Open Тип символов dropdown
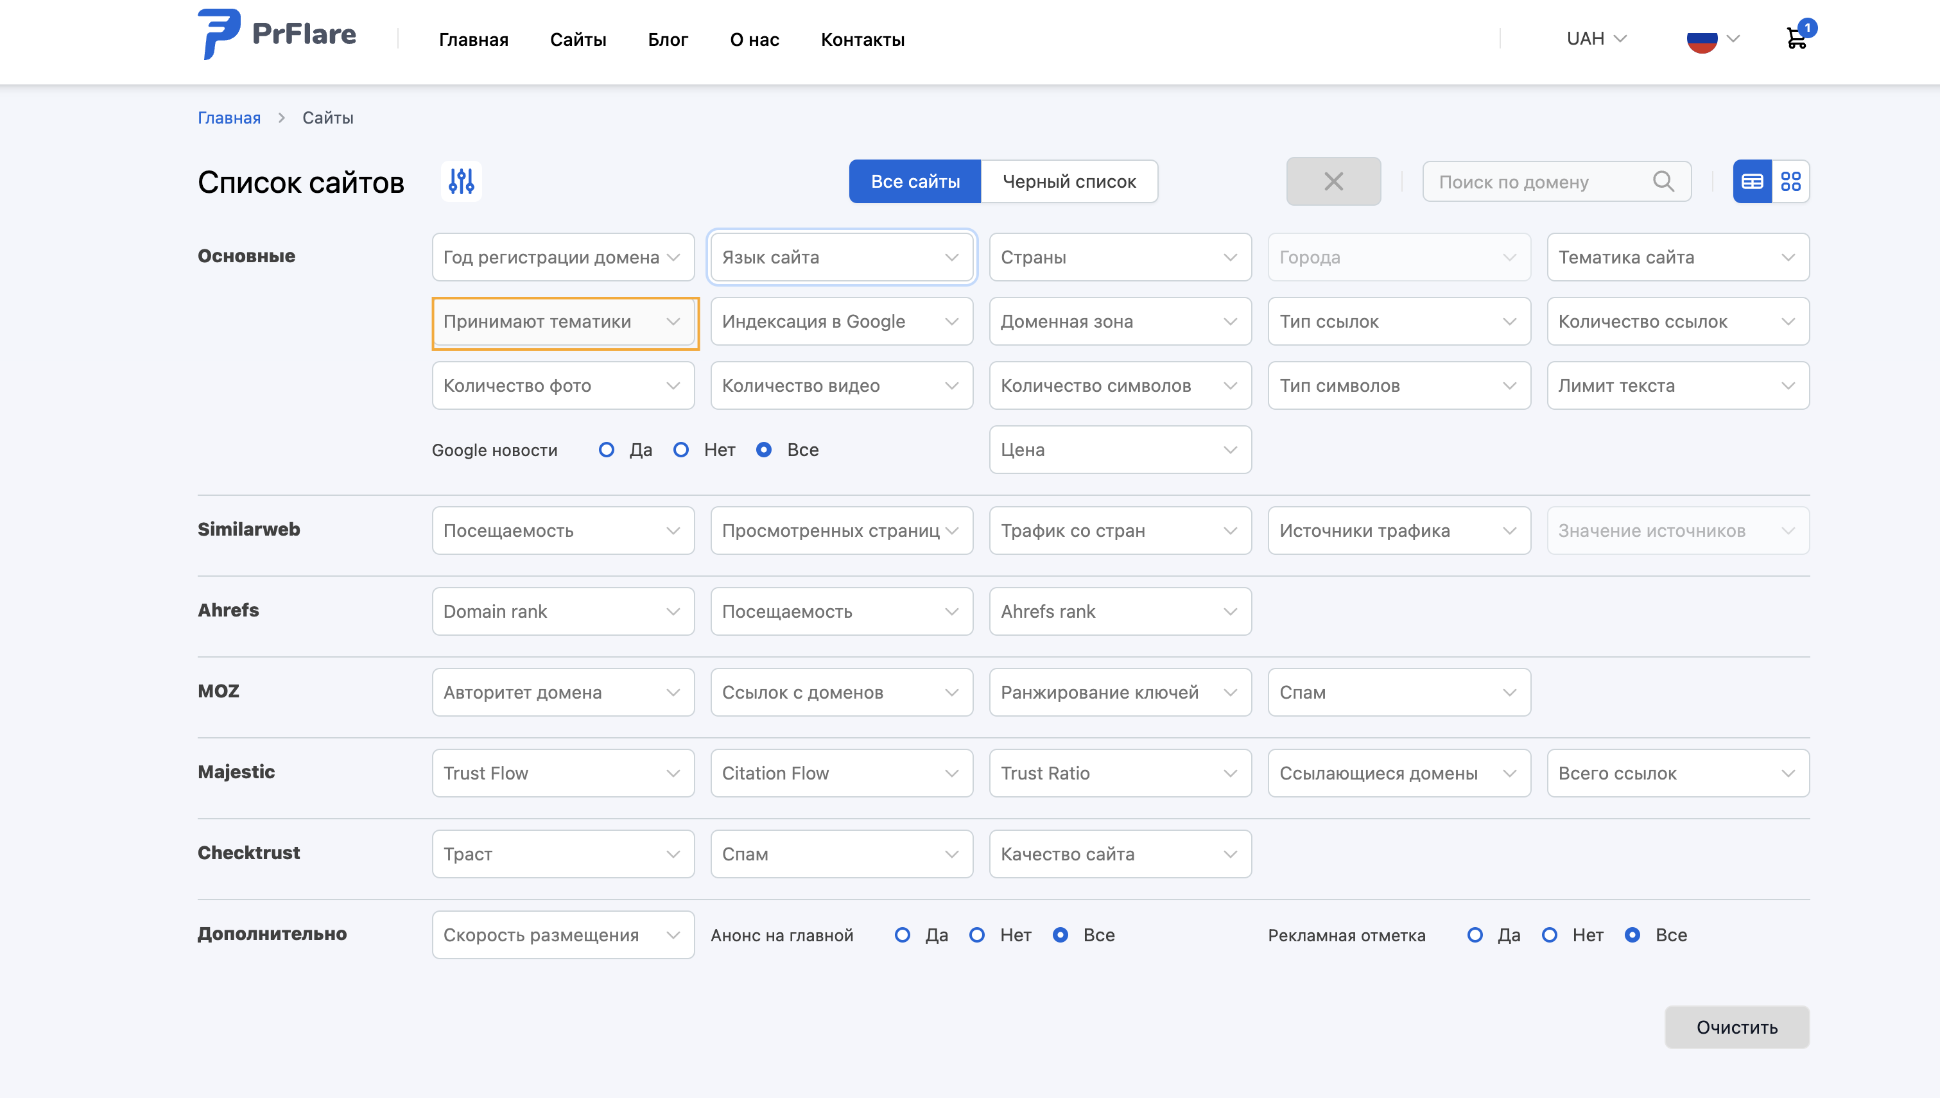This screenshot has height=1098, width=1940. (1399, 385)
